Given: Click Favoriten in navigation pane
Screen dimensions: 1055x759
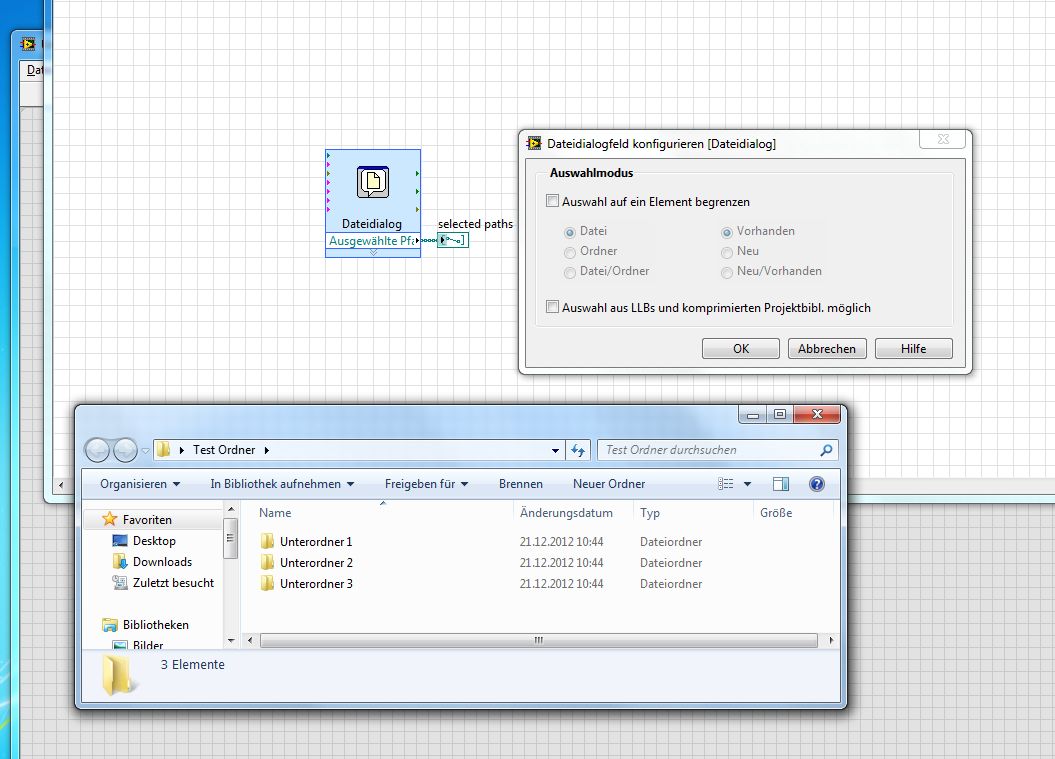Looking at the screenshot, I should pyautogui.click(x=147, y=519).
